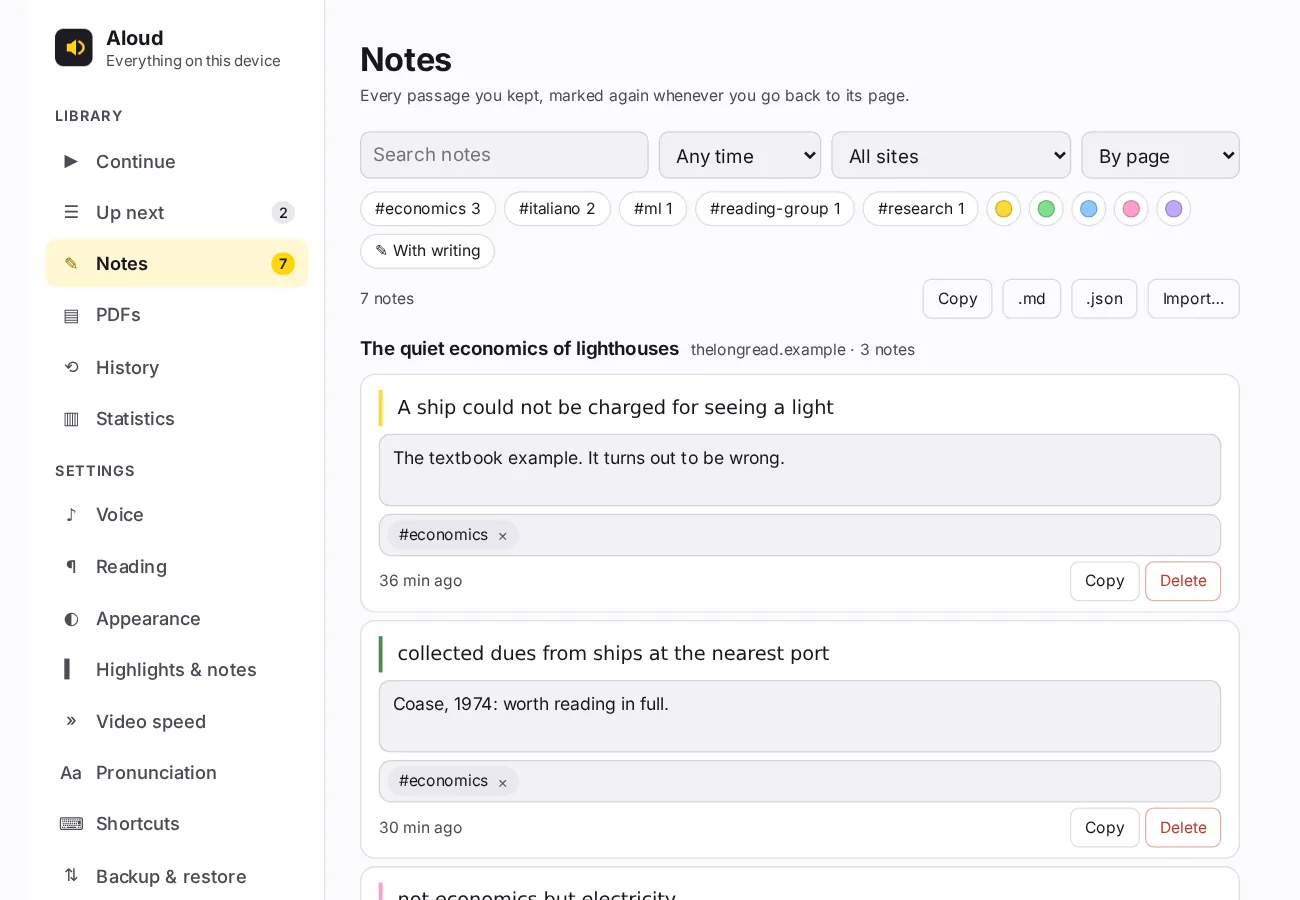Click the Aloud speaker logo icon
The width and height of the screenshot is (1300, 900).
(x=74, y=48)
